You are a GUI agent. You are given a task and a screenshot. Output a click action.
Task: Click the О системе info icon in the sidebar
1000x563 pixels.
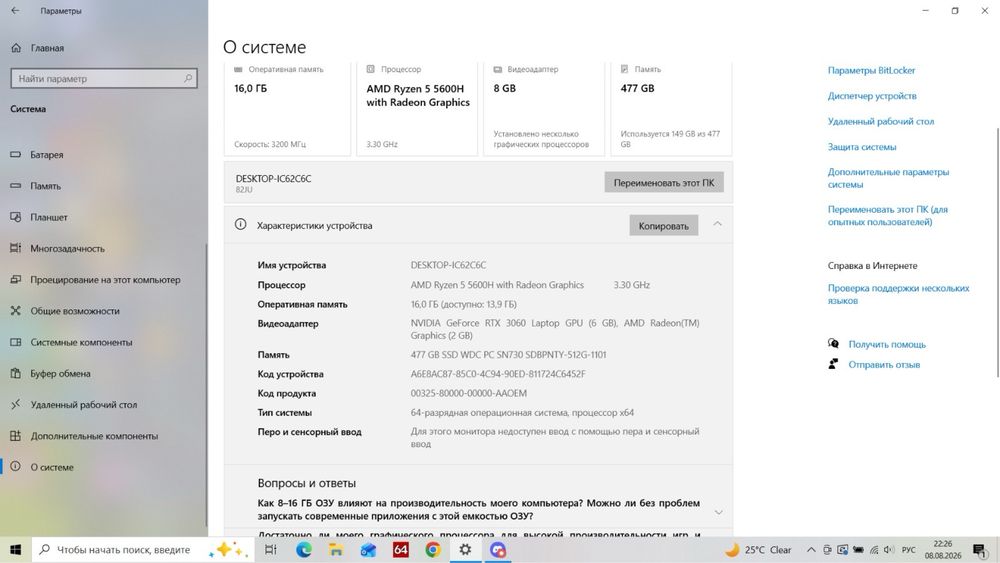point(16,467)
